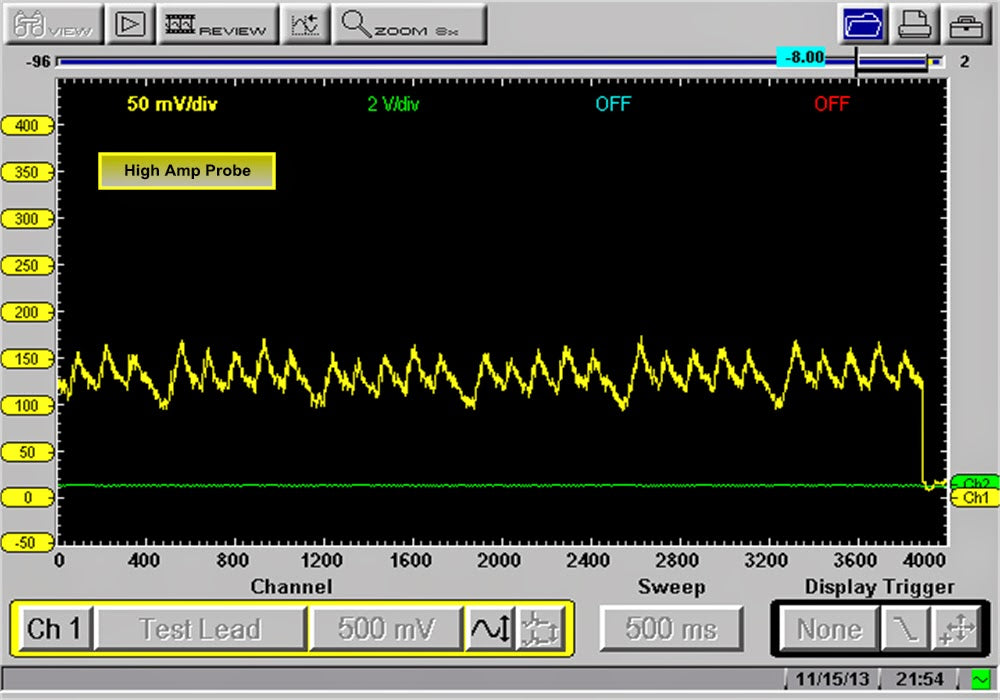Click the printer icon
Image resolution: width=1000 pixels, height=700 pixels.
click(915, 26)
